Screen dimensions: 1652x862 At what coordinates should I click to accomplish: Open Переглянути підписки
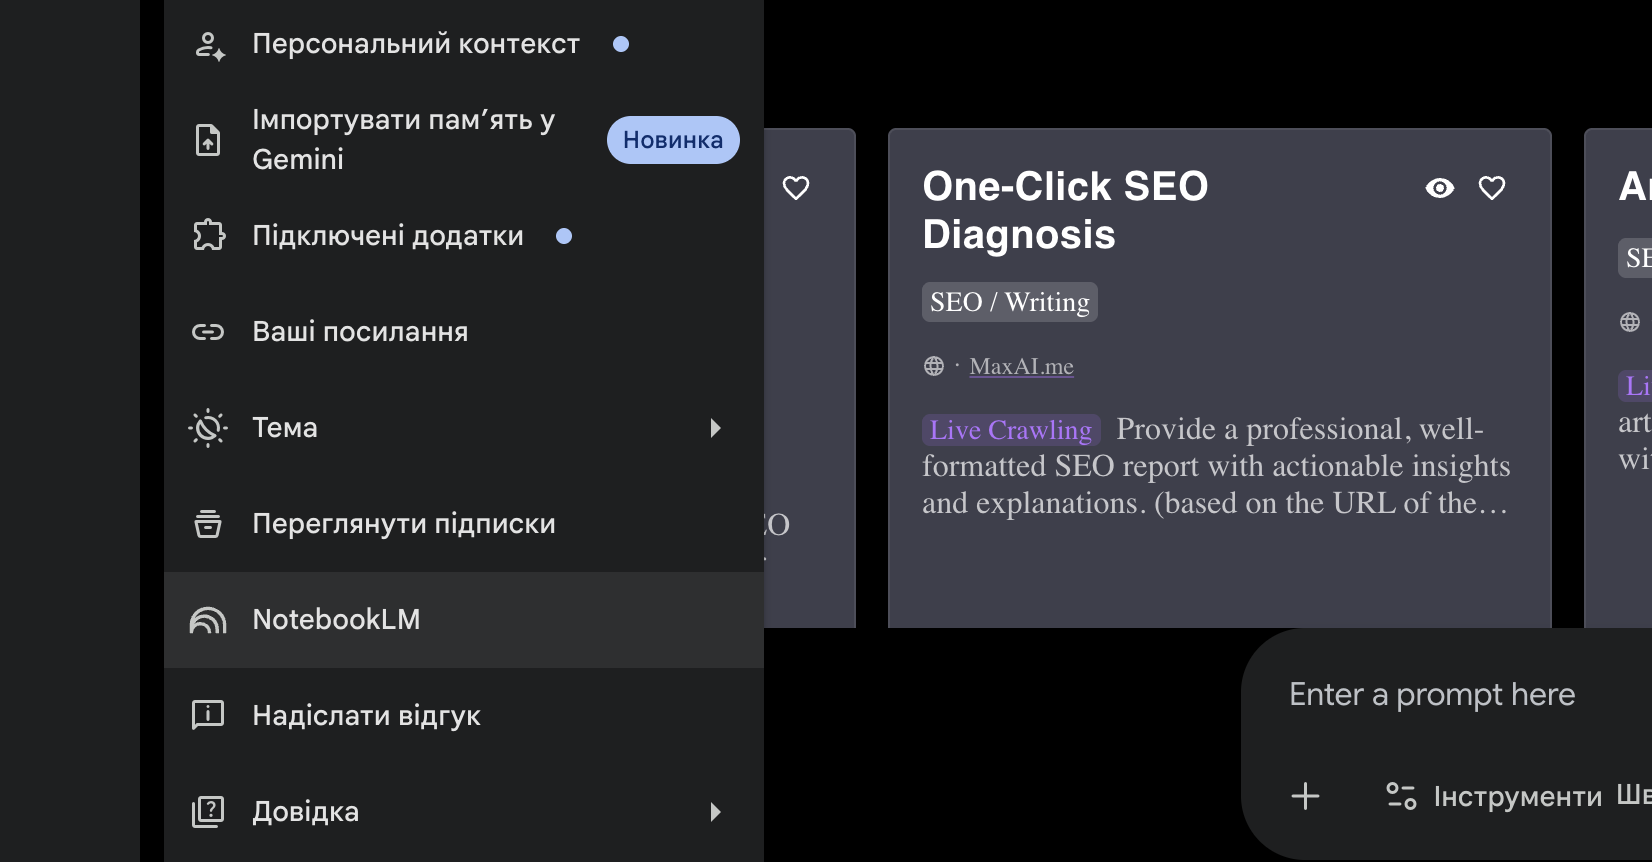(x=464, y=524)
